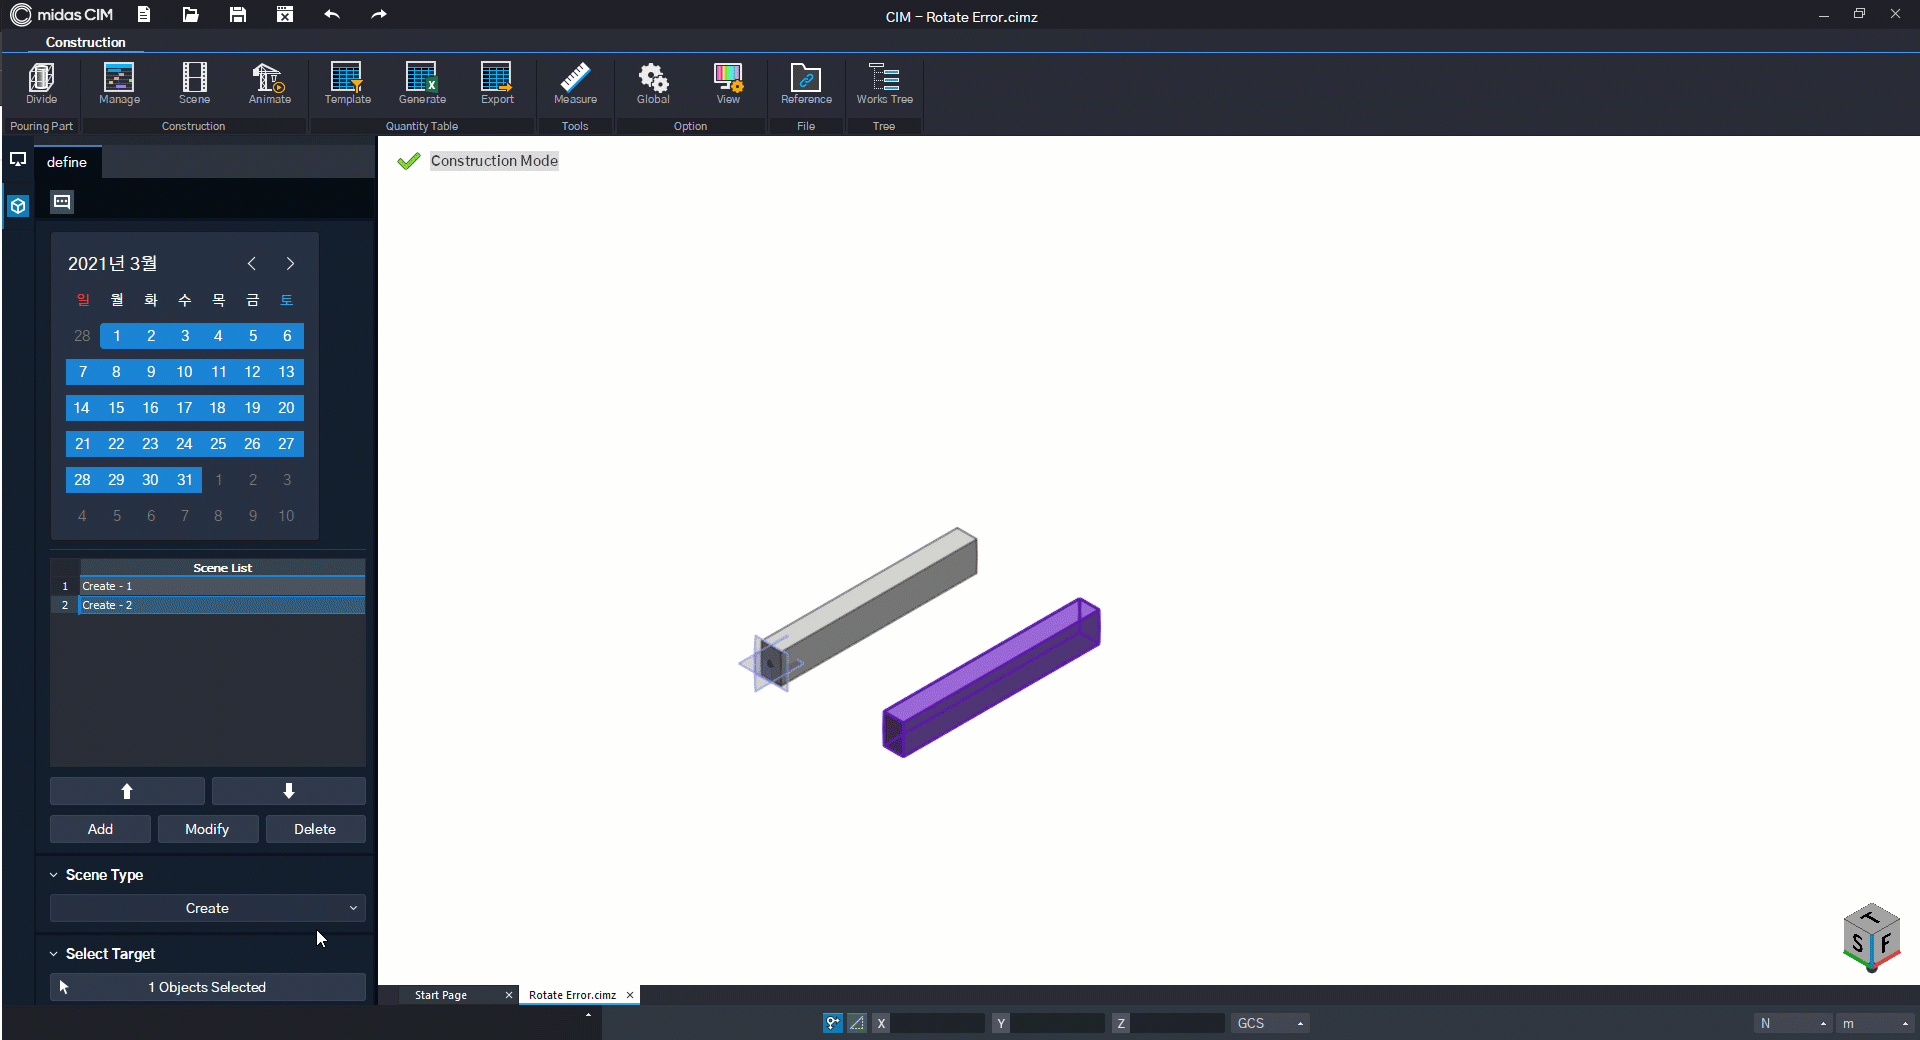1920x1040 pixels.
Task: Switch to the Rotate Error.cimz tab
Action: click(x=572, y=995)
